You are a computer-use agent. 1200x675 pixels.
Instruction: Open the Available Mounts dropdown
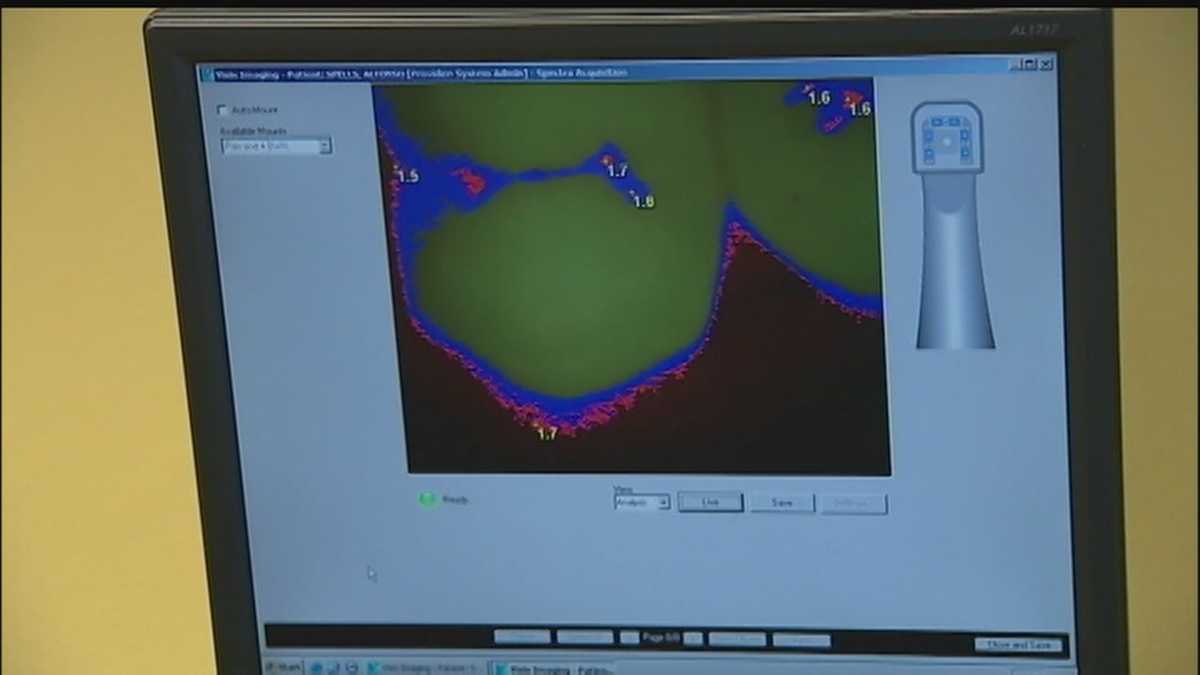tap(324, 146)
